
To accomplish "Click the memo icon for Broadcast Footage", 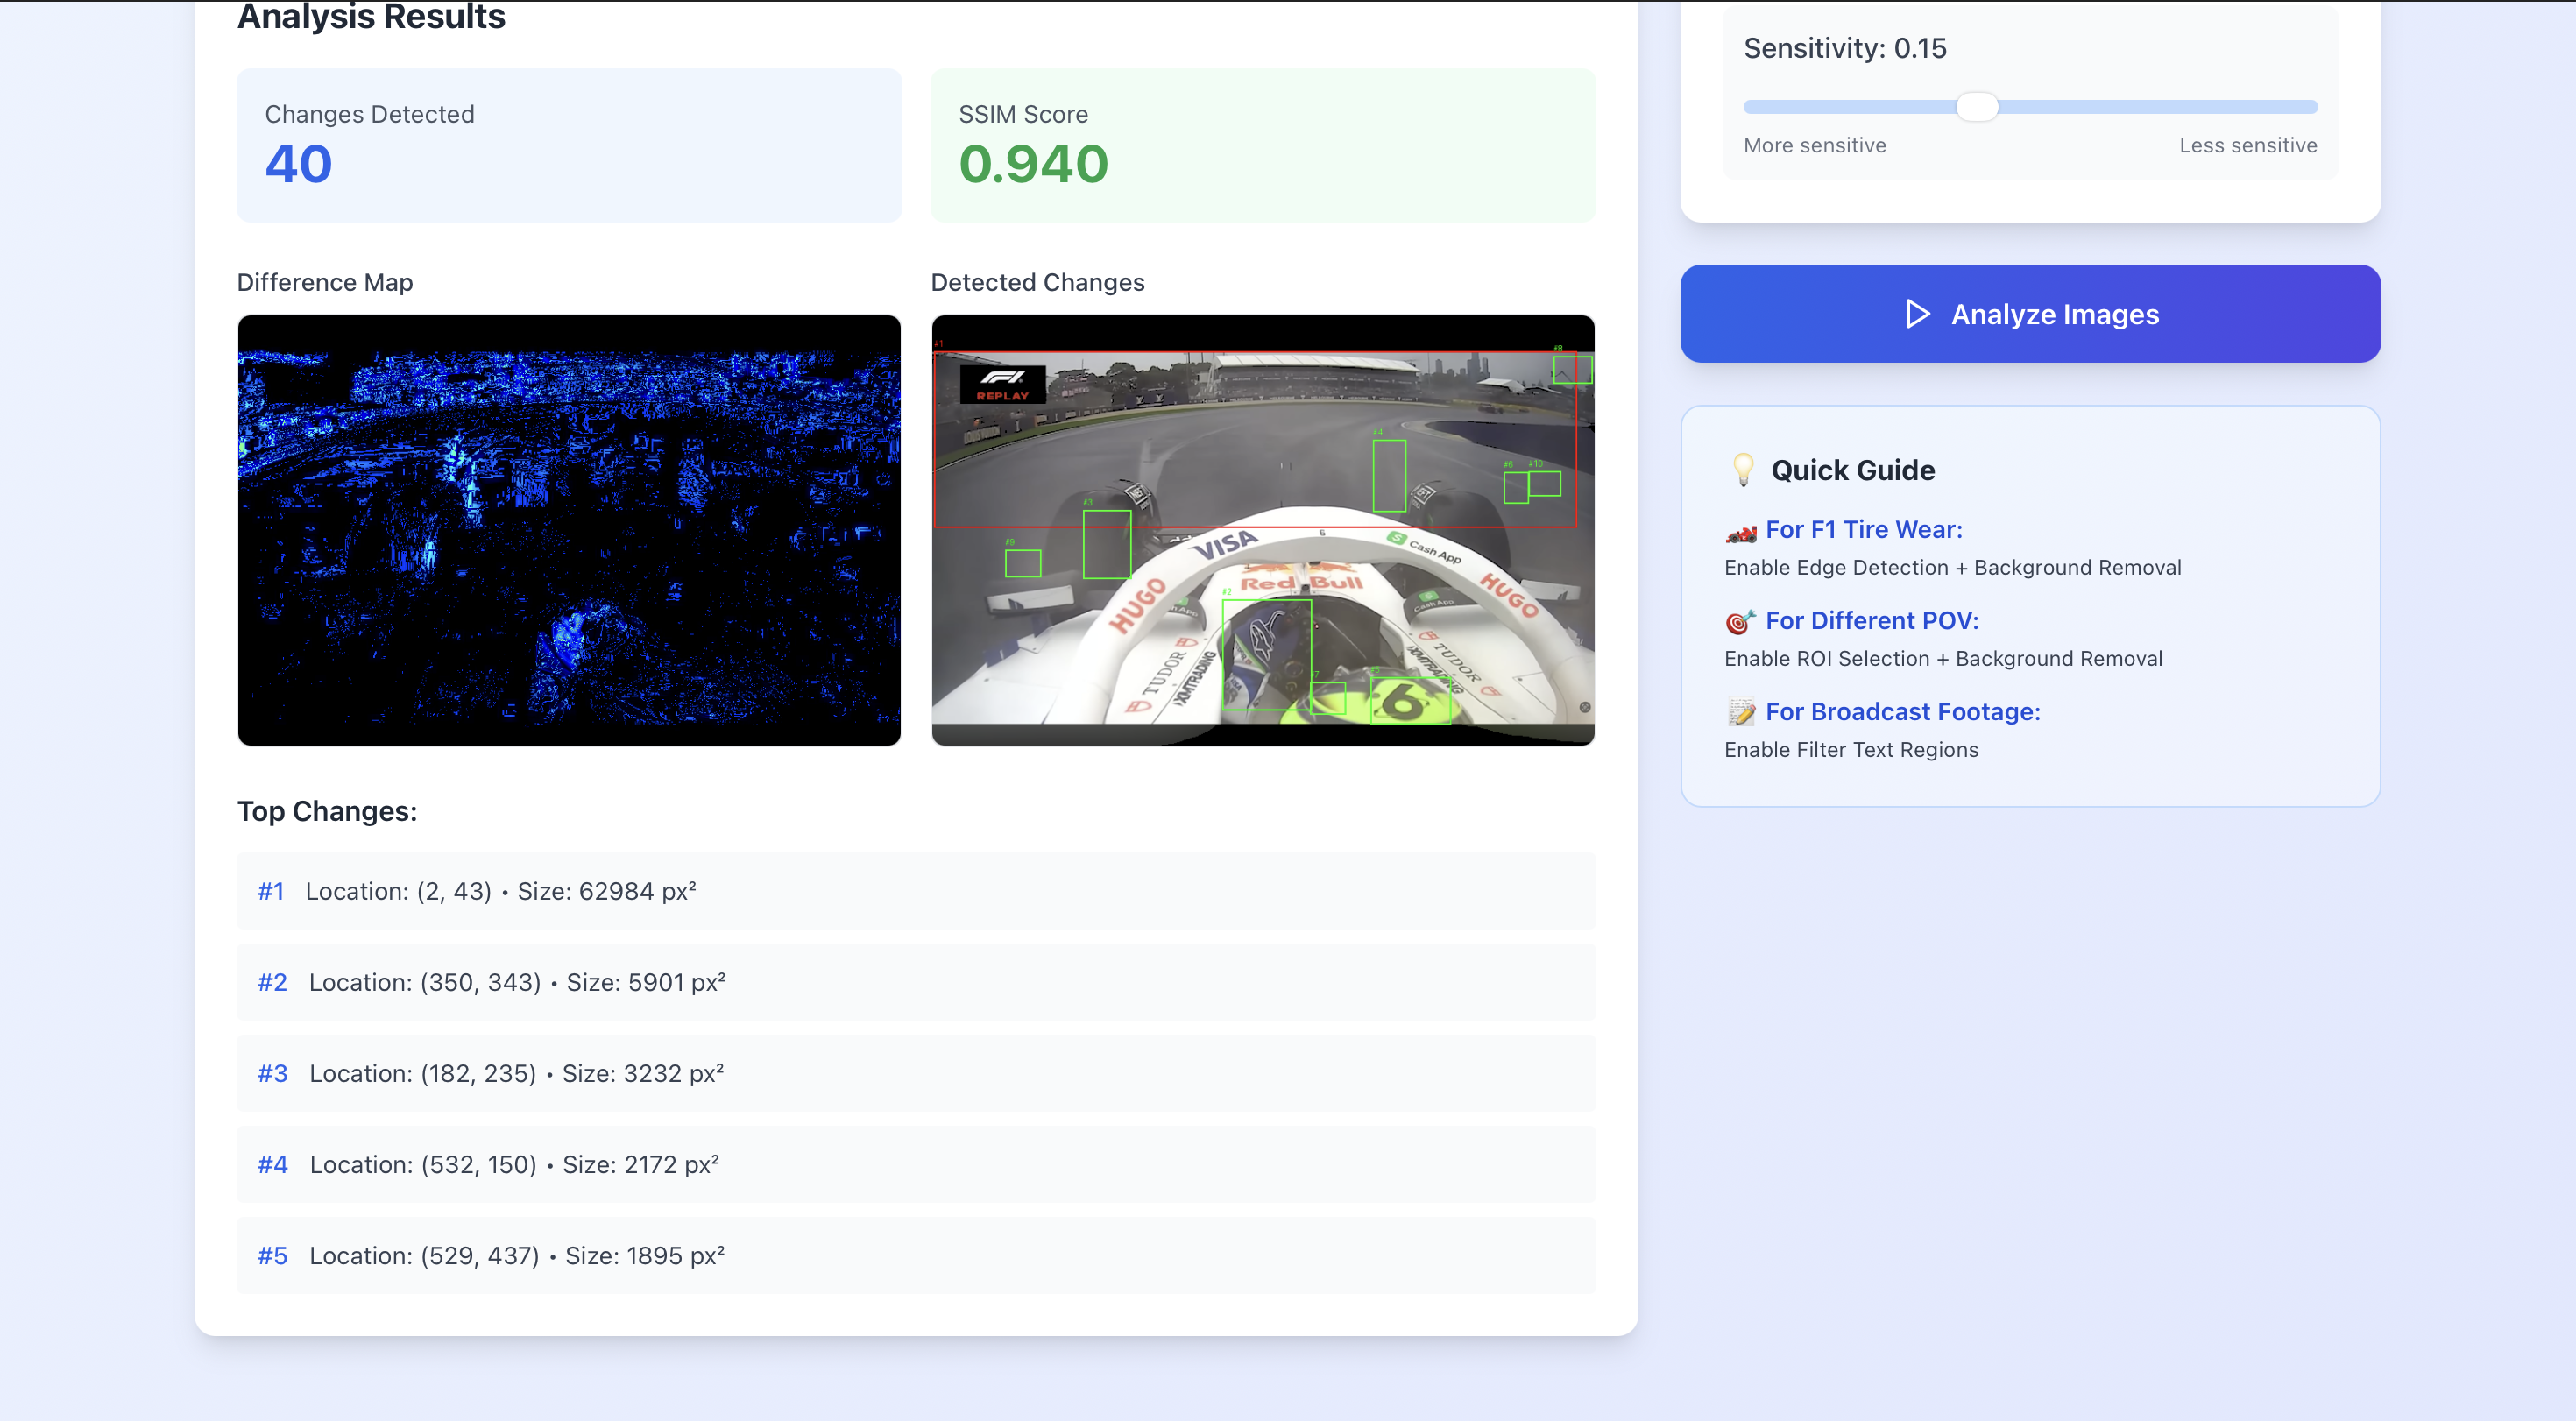I will (1741, 713).
